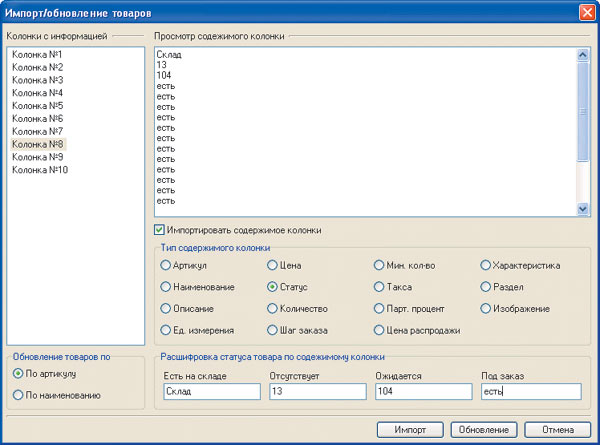Select Колонка №7 in the list

click(38, 131)
